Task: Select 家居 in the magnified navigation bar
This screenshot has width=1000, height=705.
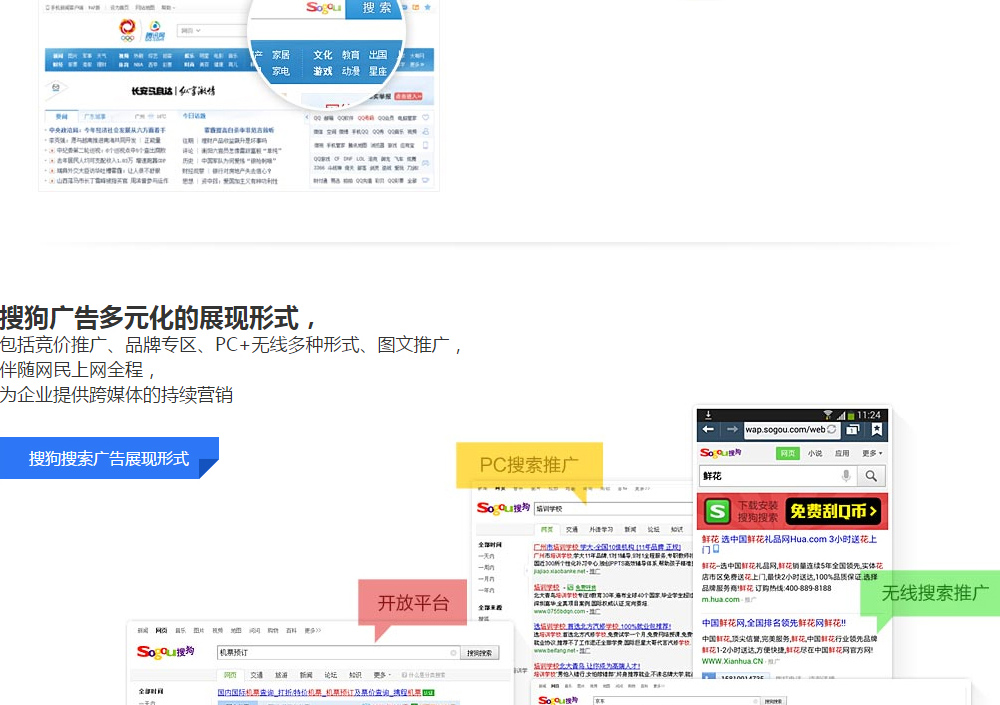Action: (281, 55)
